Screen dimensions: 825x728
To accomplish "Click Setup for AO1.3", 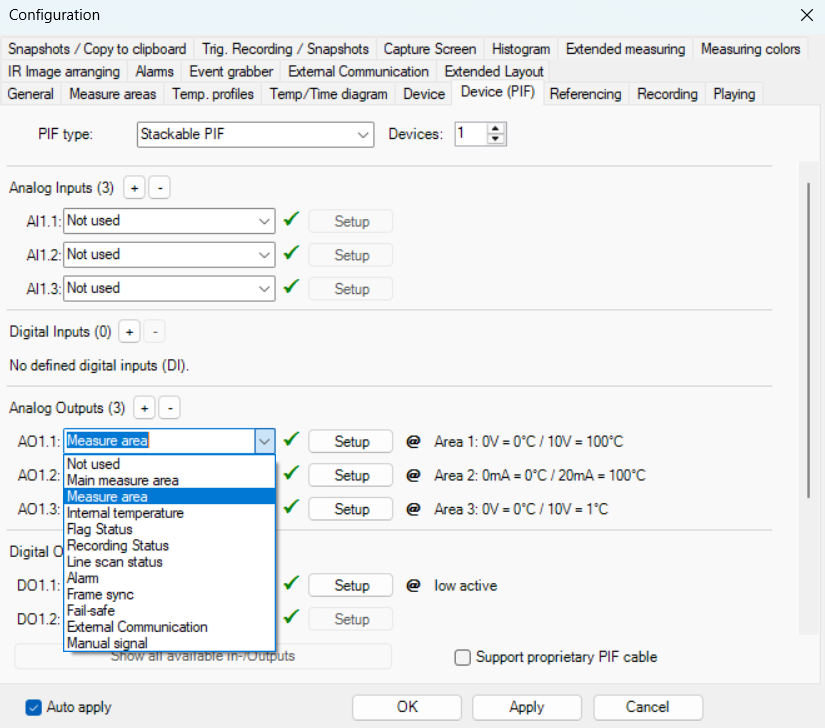I will pos(351,509).
